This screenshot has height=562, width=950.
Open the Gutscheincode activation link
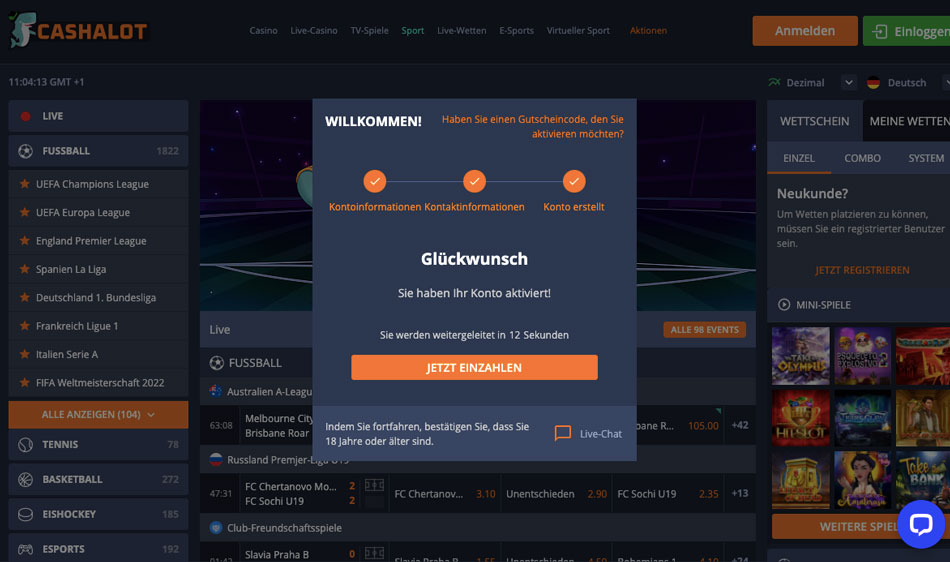tap(533, 127)
